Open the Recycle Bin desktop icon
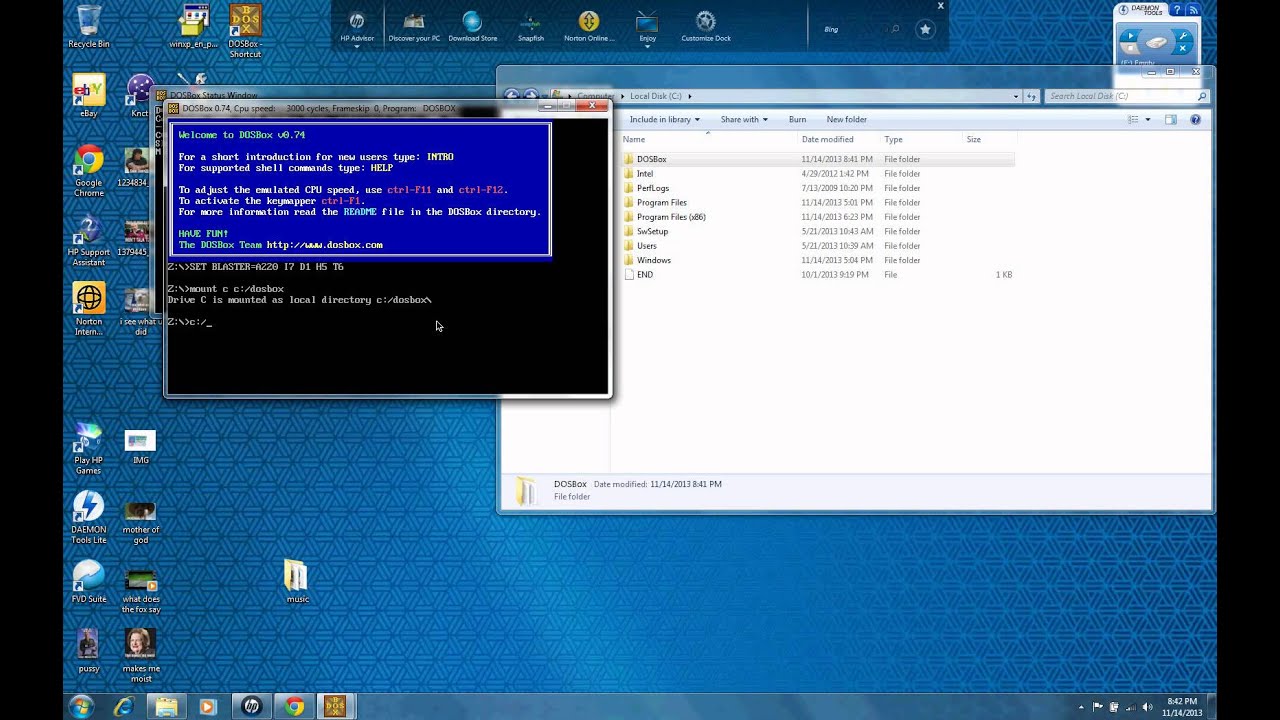The image size is (1280, 720). 88,27
